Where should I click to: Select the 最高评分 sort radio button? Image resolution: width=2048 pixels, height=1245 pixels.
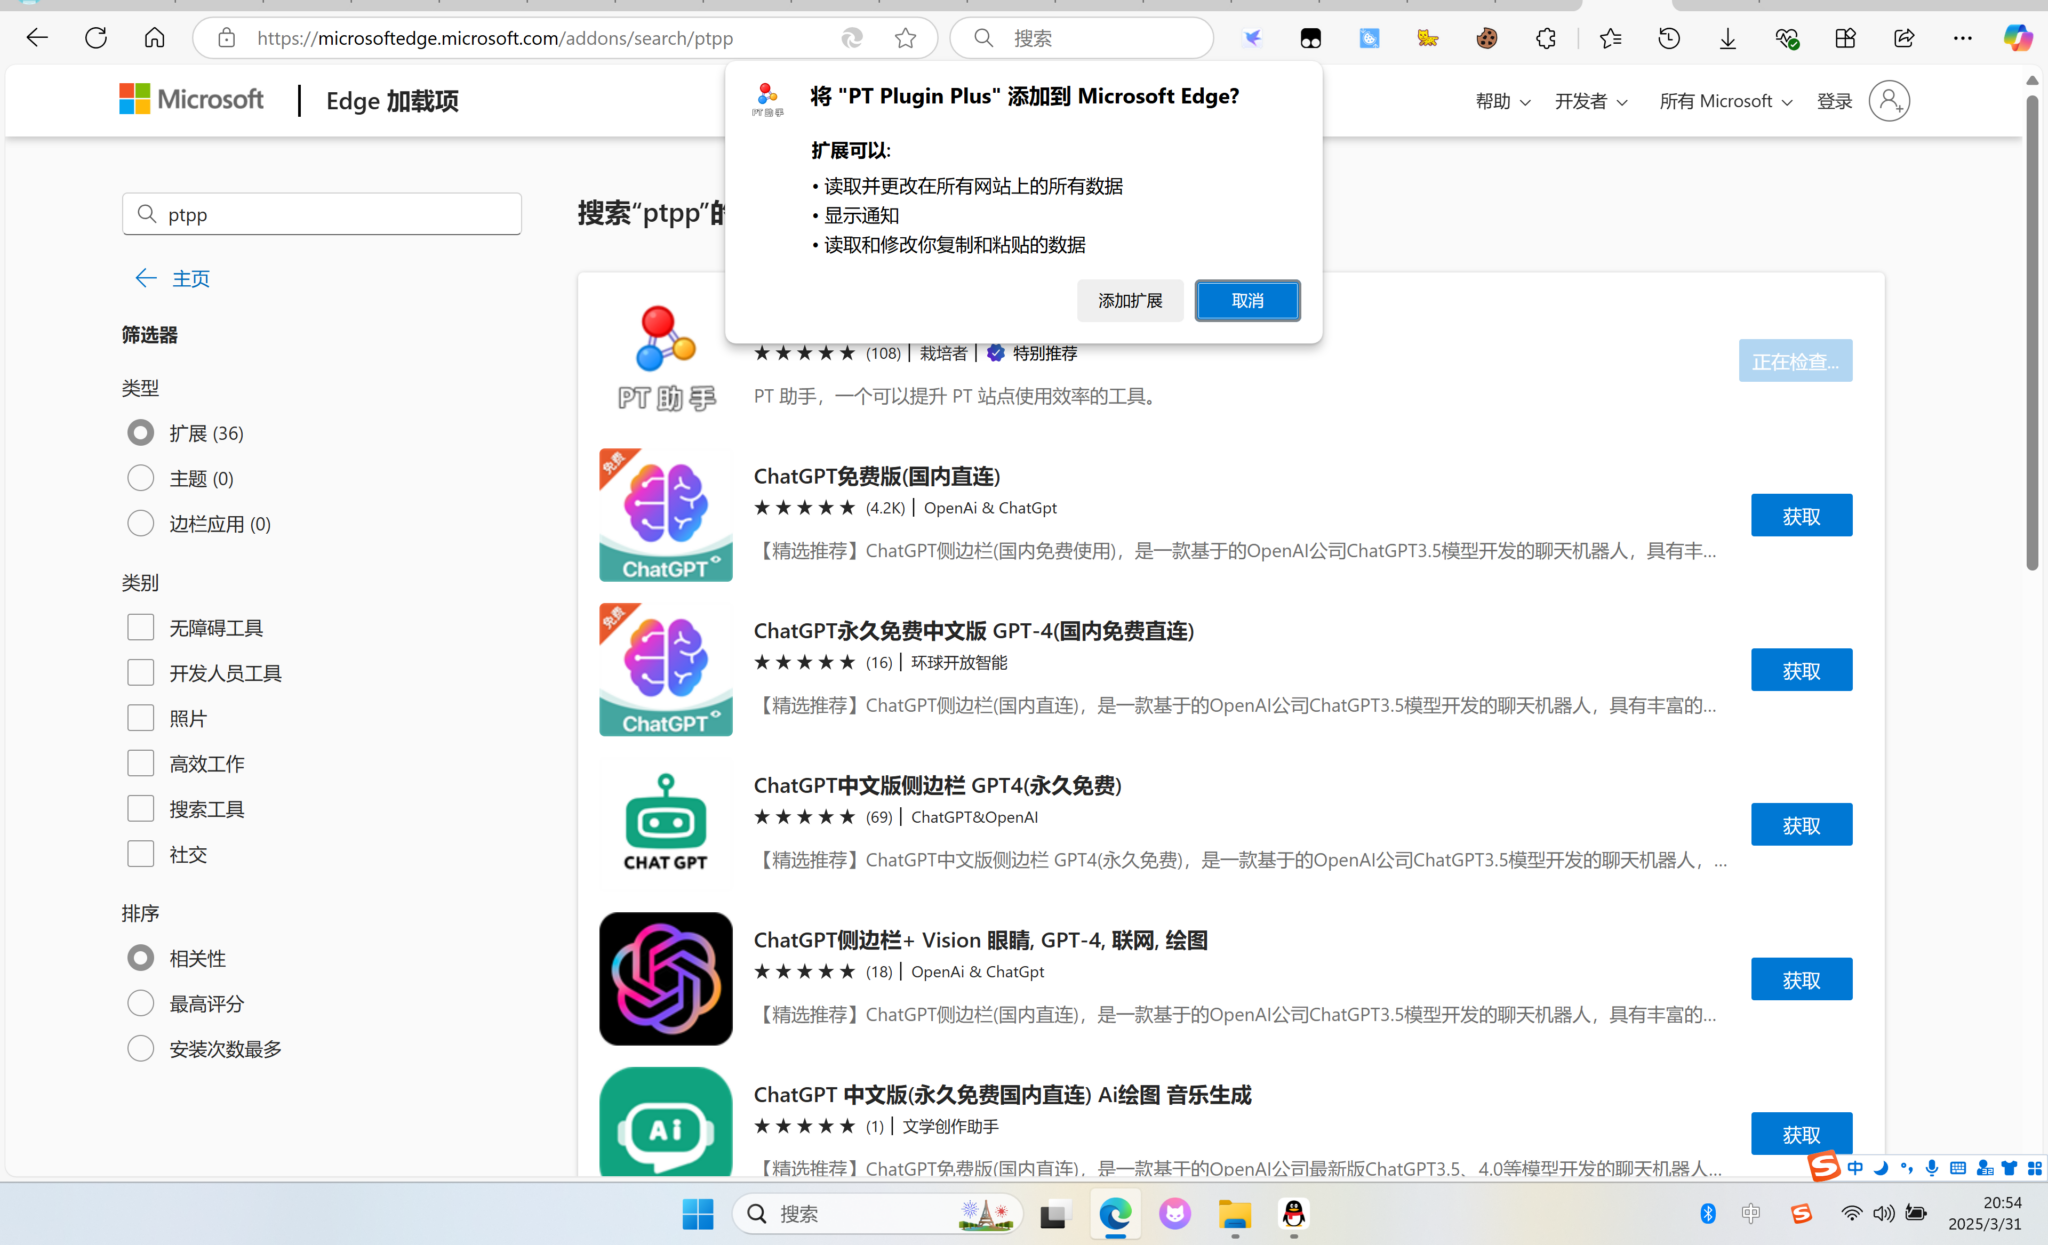click(141, 1003)
